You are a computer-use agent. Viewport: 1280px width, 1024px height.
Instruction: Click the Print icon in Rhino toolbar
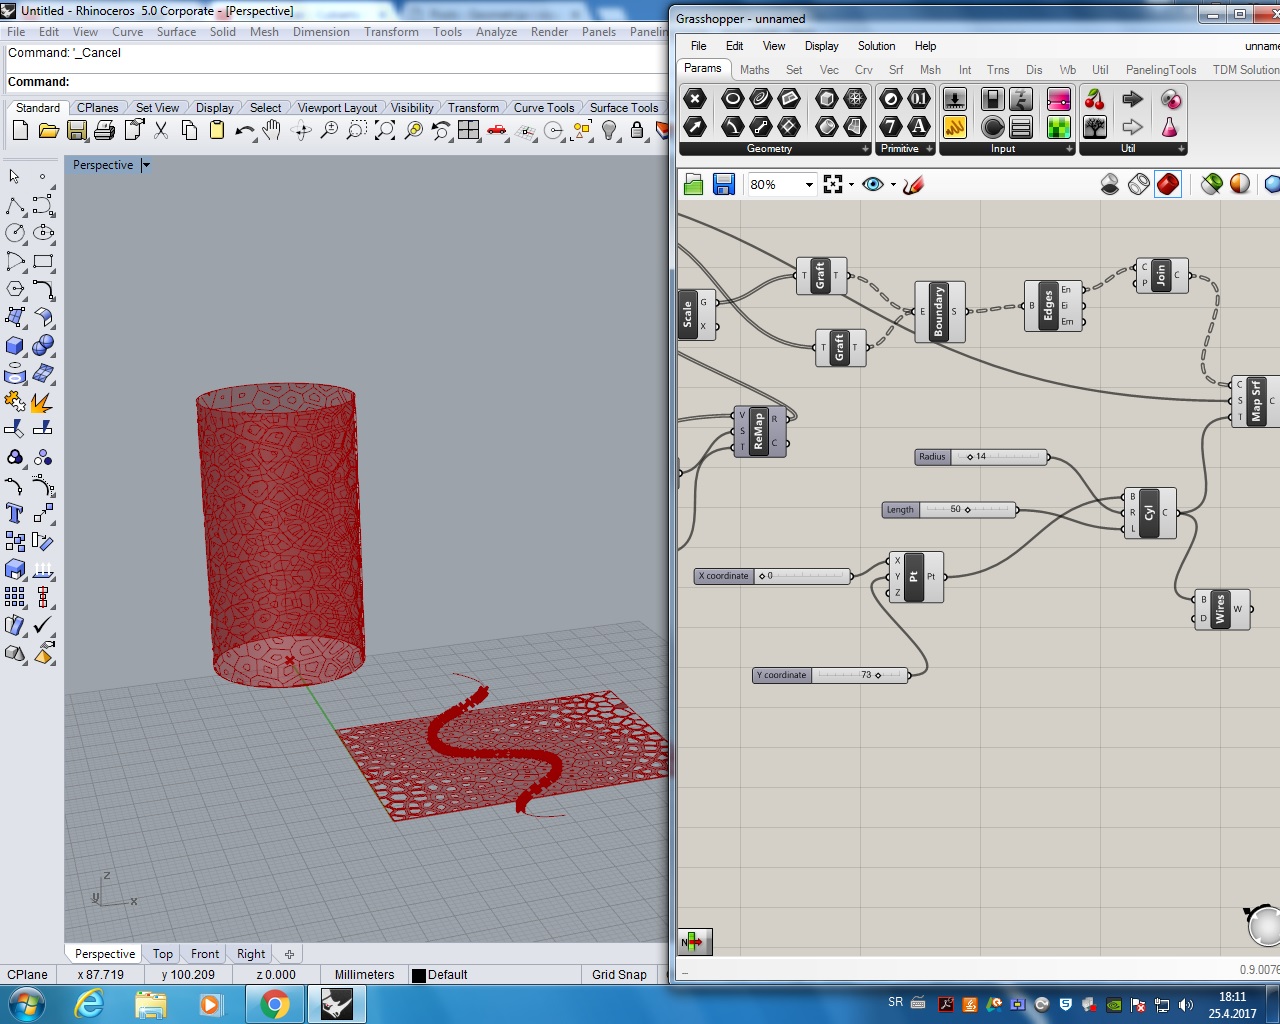(x=104, y=130)
